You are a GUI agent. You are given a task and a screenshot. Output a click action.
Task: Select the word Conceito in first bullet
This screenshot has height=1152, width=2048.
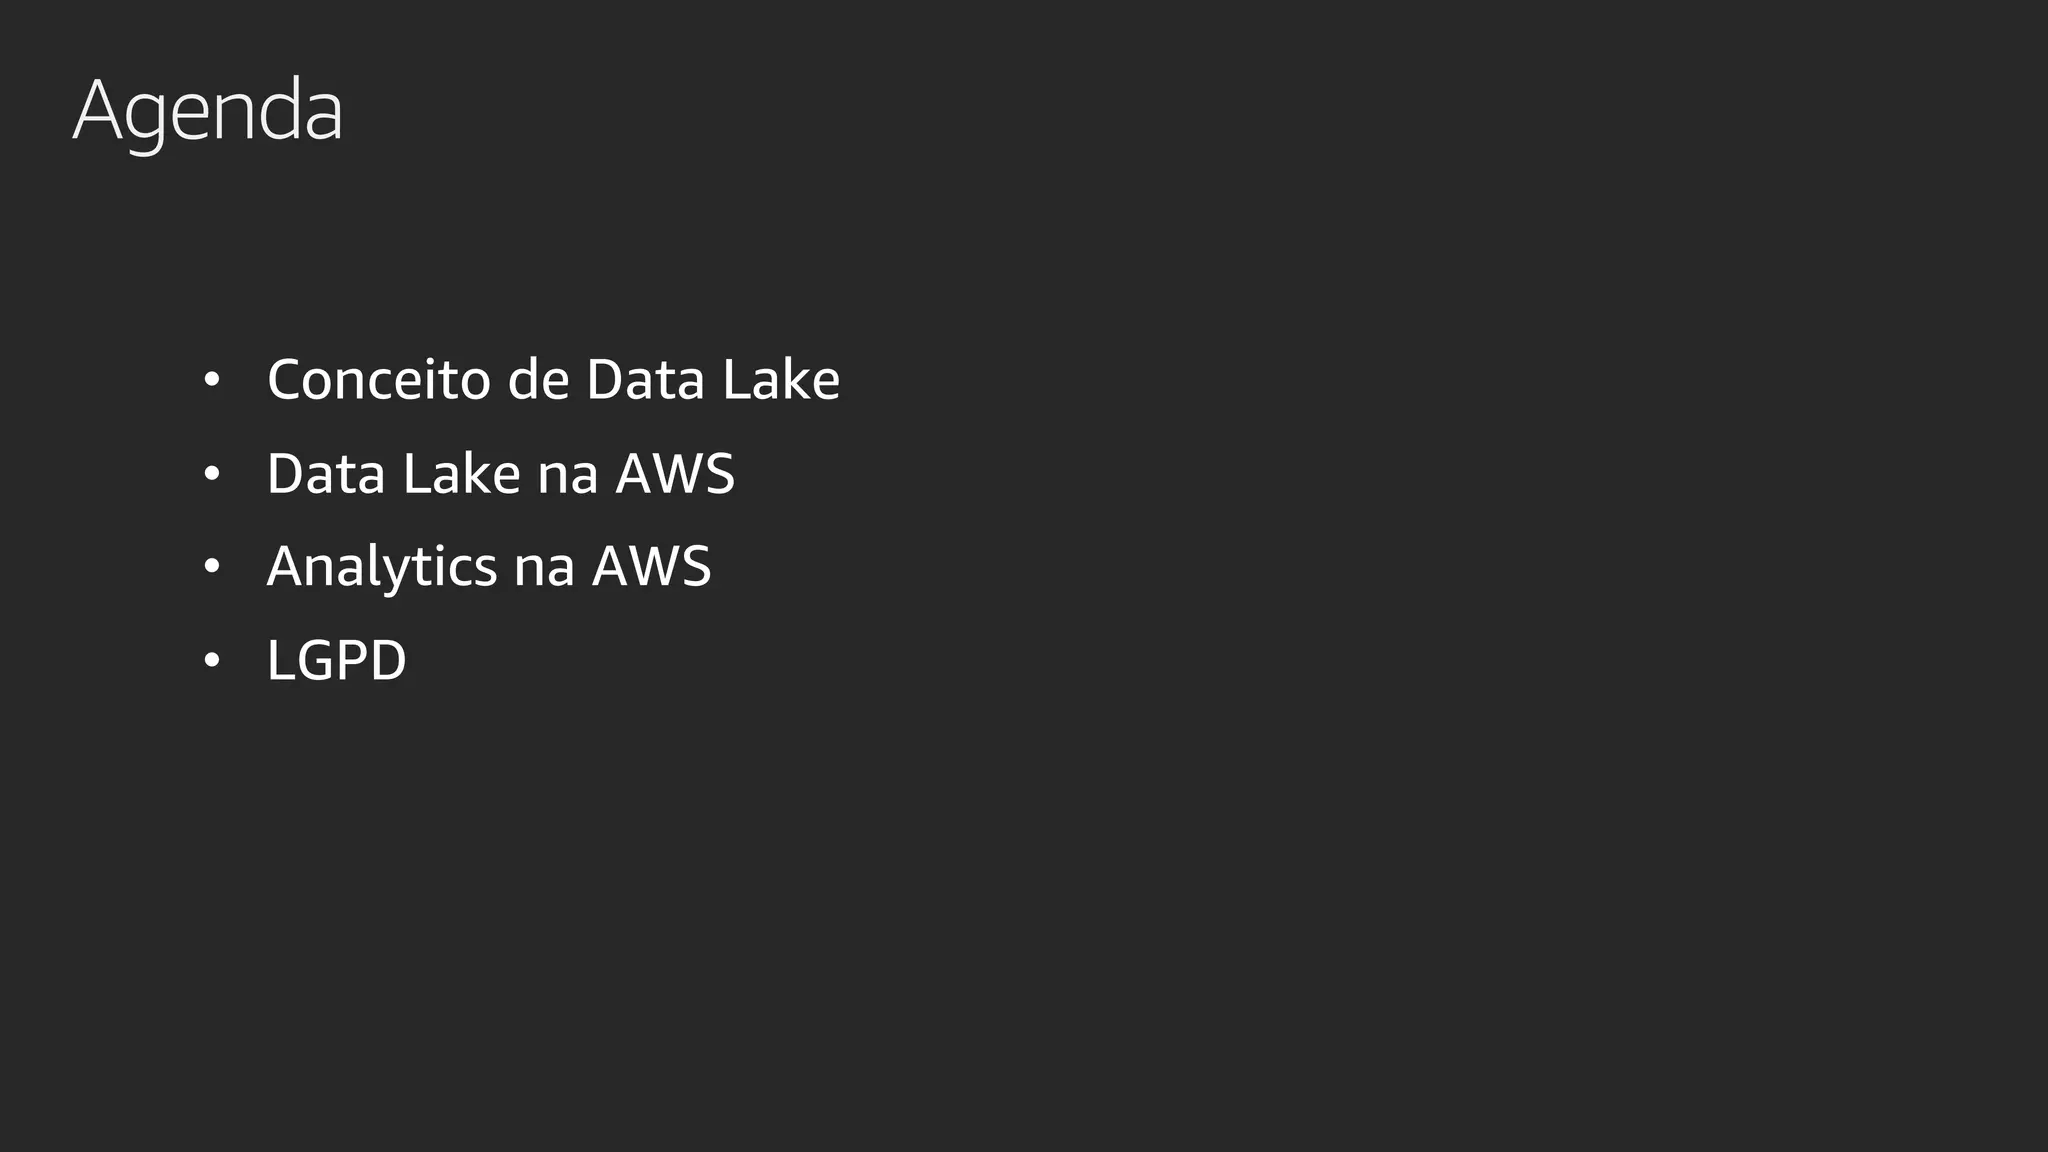tap(378, 380)
